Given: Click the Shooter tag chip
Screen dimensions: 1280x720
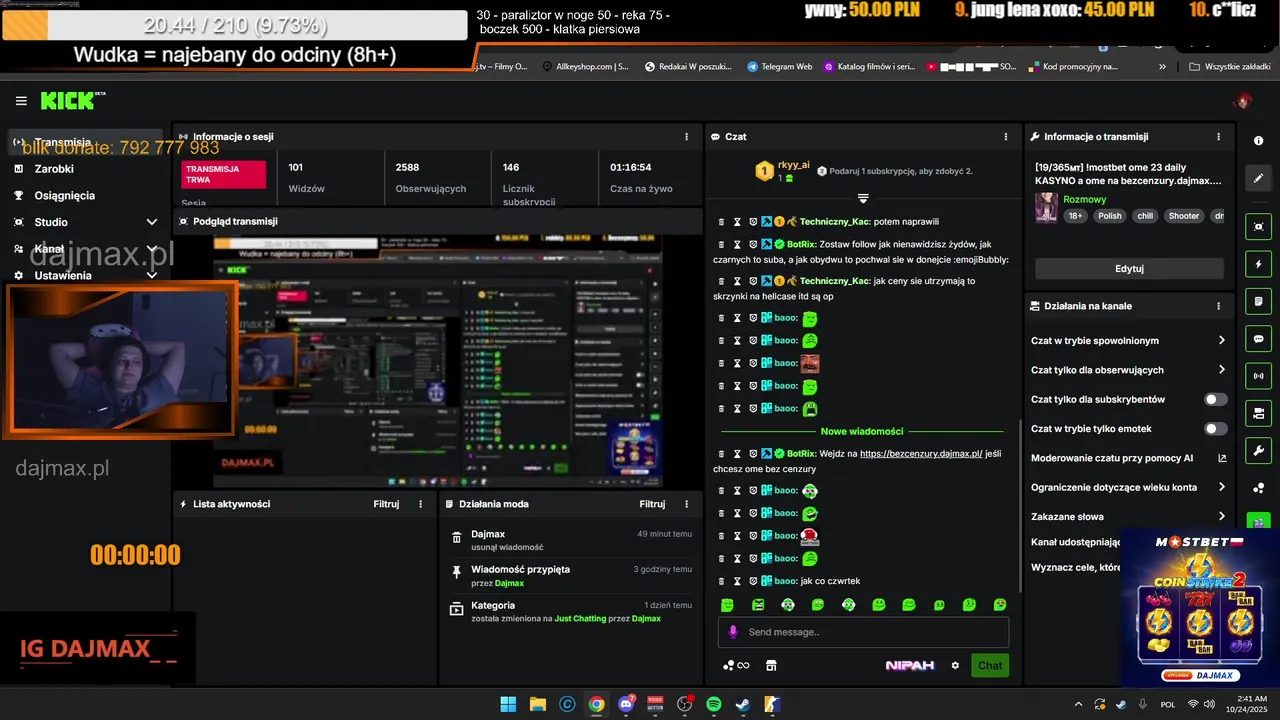Looking at the screenshot, I should point(1183,216).
